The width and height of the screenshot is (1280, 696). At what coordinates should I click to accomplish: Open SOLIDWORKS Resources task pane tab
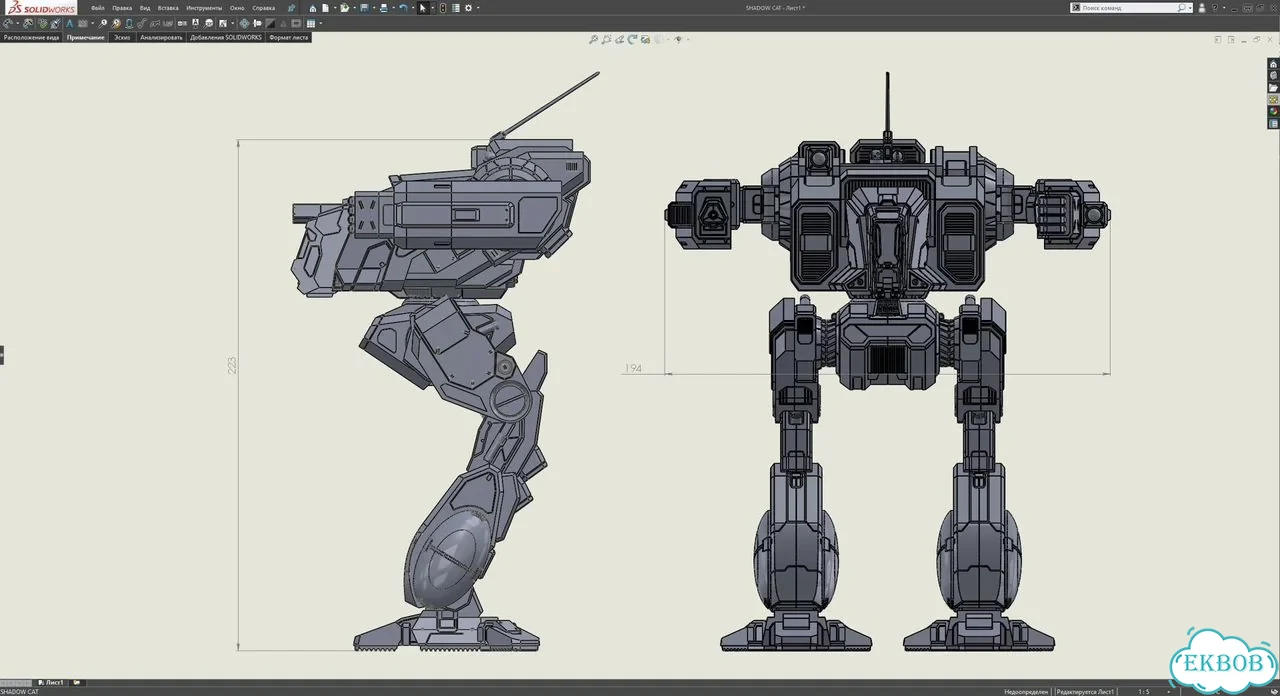[1273, 64]
